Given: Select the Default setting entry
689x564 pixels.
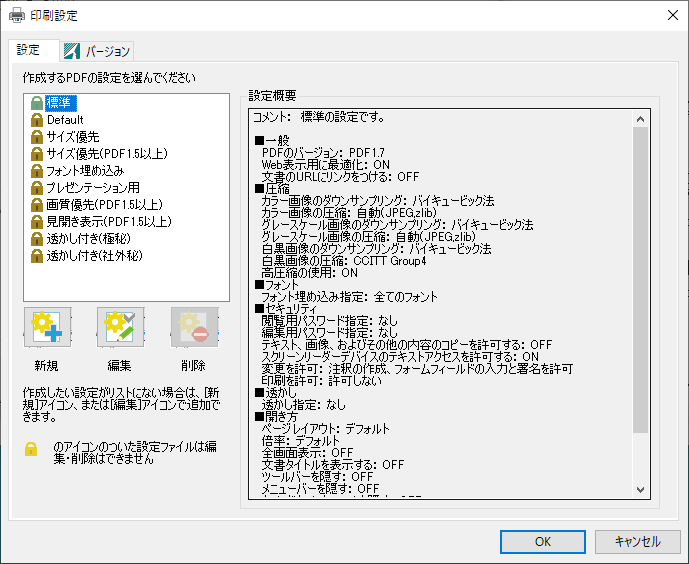Looking at the screenshot, I should [x=65, y=120].
